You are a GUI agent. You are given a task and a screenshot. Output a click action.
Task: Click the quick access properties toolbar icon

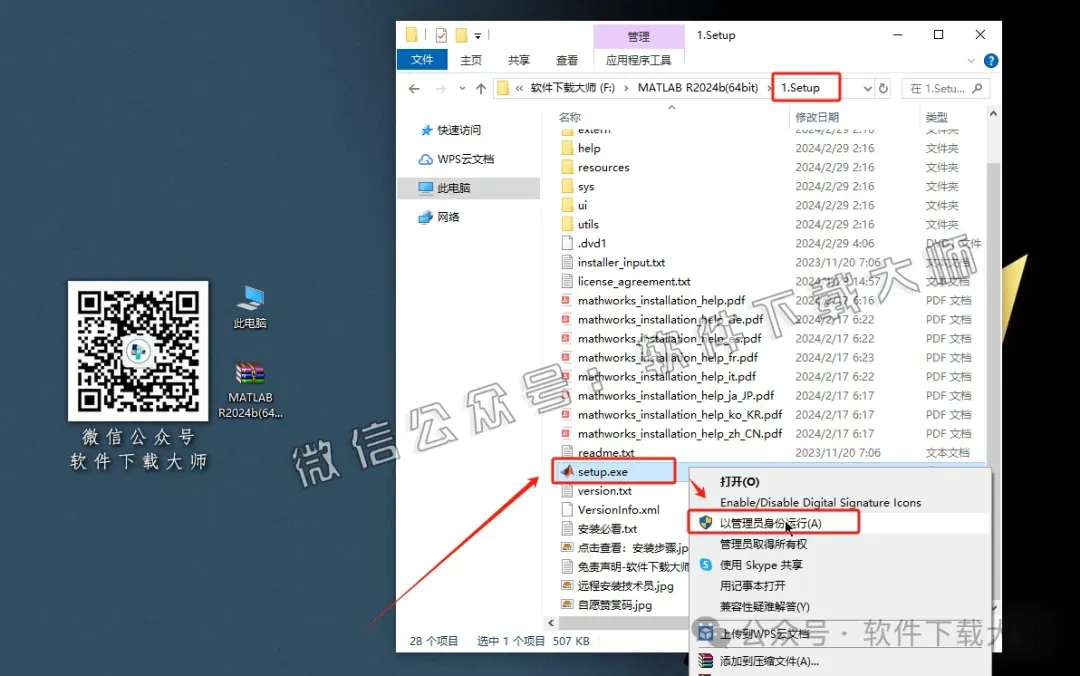click(x=441, y=35)
